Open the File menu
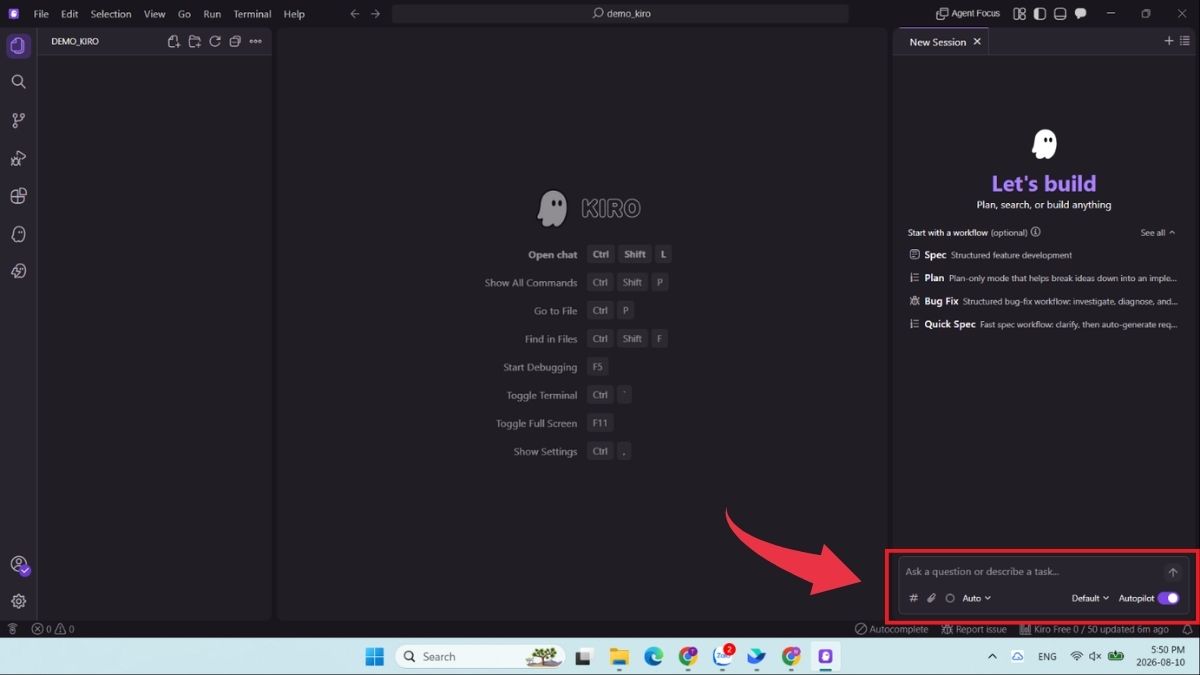The height and width of the screenshot is (675, 1200). tap(41, 14)
